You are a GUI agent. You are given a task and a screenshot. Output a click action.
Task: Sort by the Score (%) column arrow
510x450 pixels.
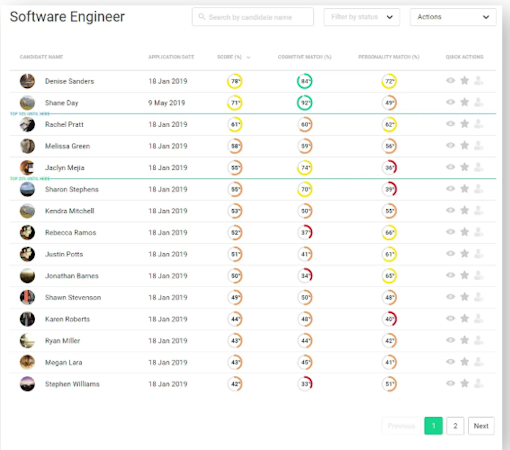pyautogui.click(x=248, y=57)
